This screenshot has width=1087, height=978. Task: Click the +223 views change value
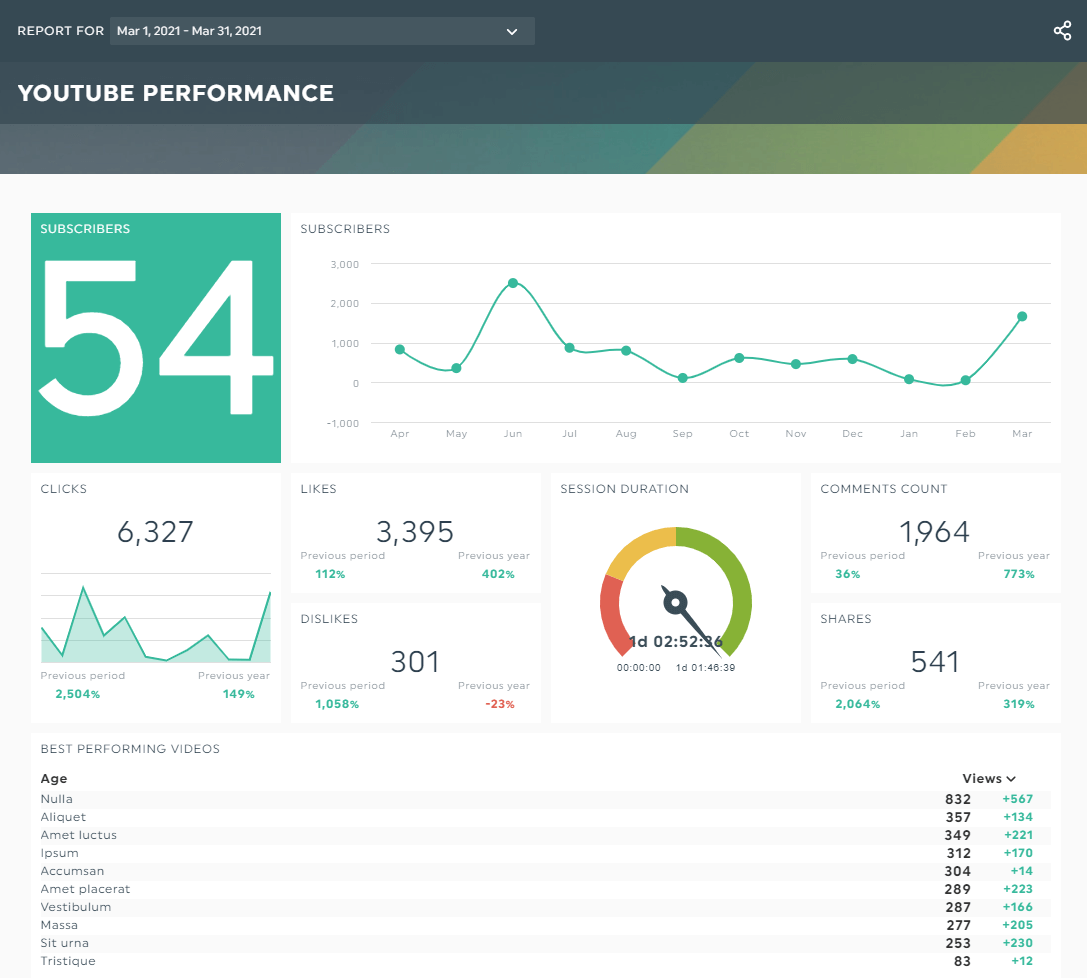click(1018, 889)
